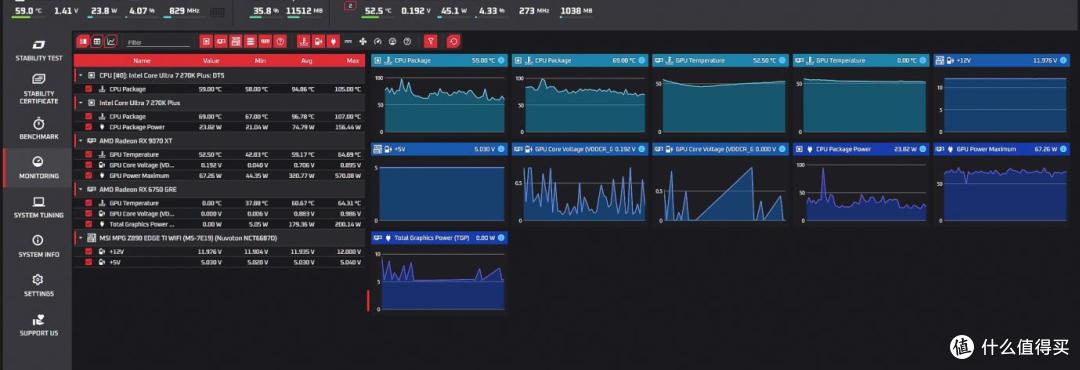Sort by the Name column header
1080x370 pixels.
click(x=141, y=61)
